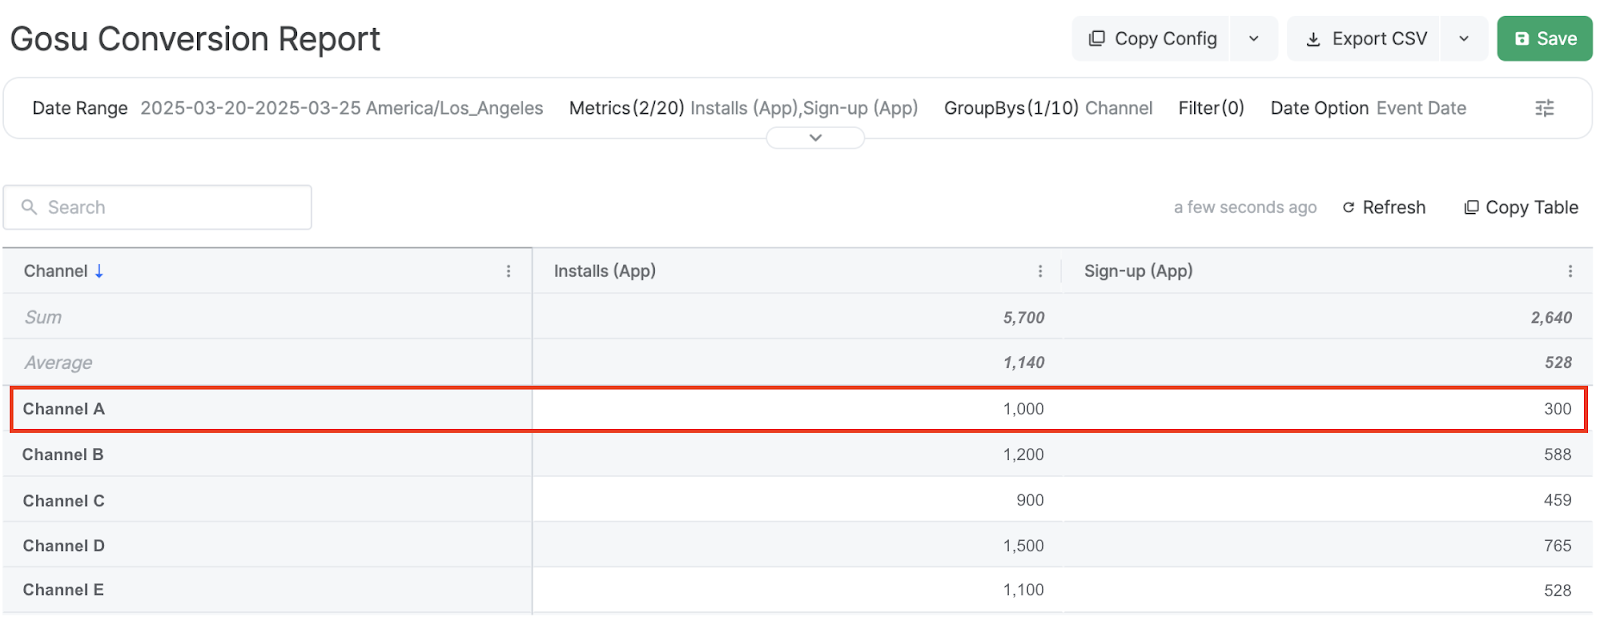Open the Installs (App) column options menu
This screenshot has height=621, width=1600.
click(x=1040, y=271)
